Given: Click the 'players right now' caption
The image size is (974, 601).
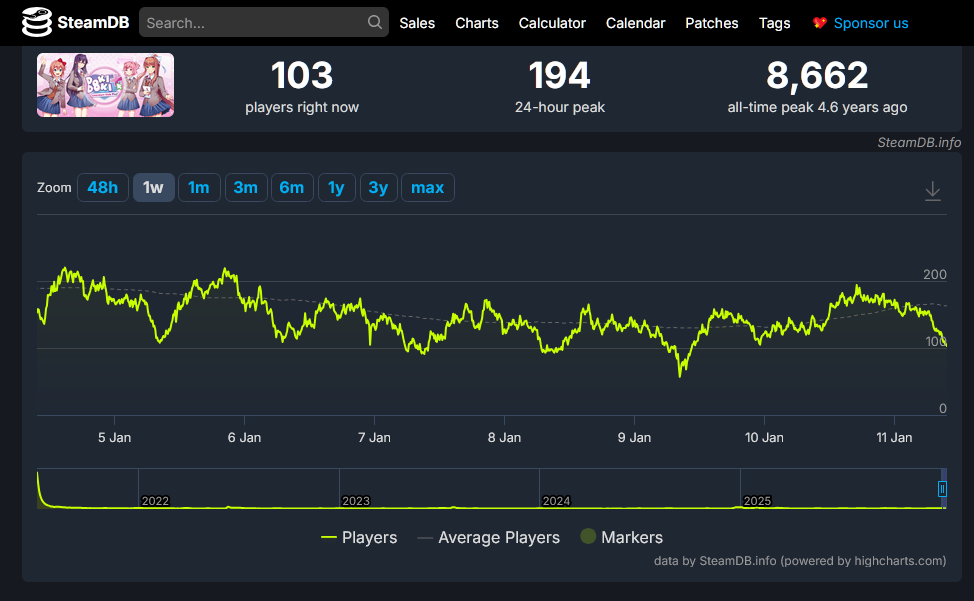Looking at the screenshot, I should [x=302, y=107].
